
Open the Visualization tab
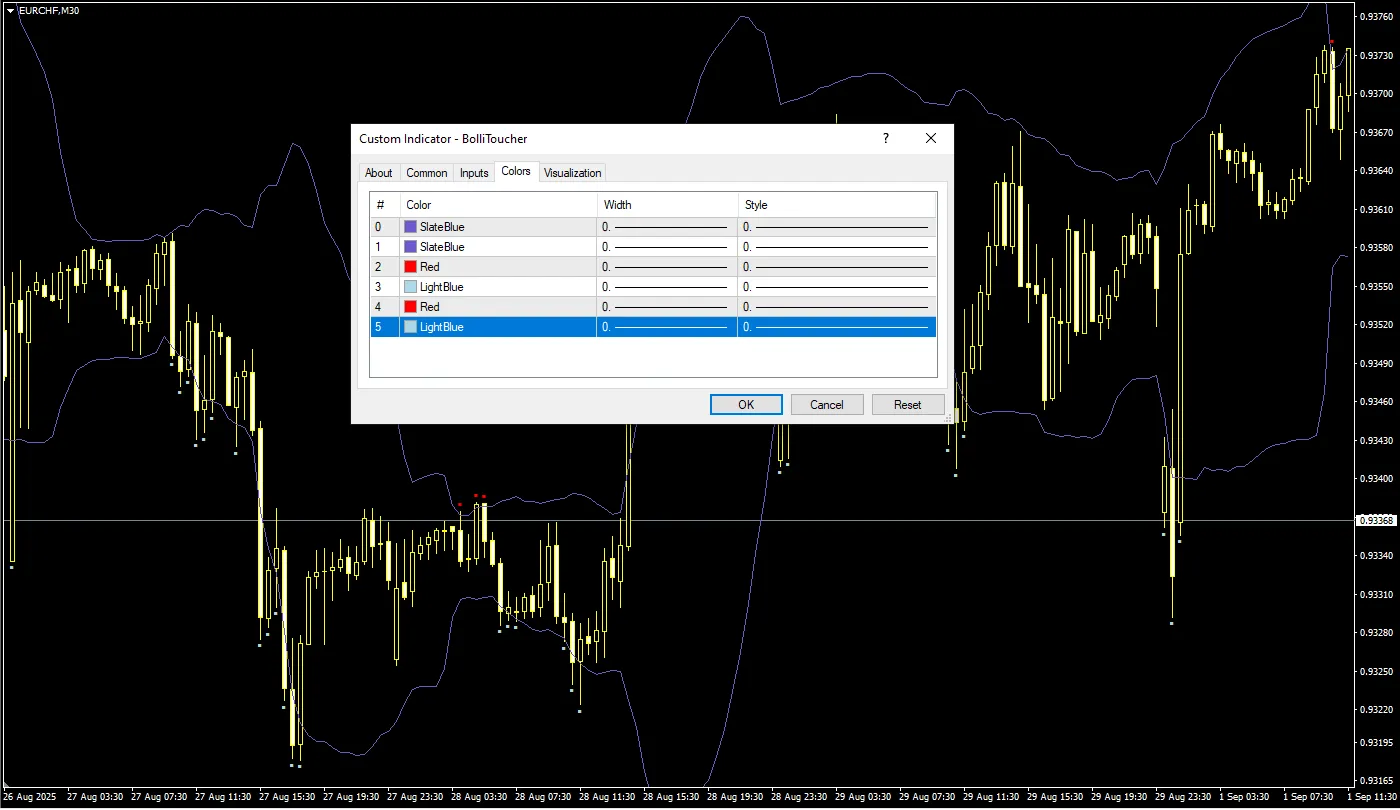pyautogui.click(x=573, y=173)
